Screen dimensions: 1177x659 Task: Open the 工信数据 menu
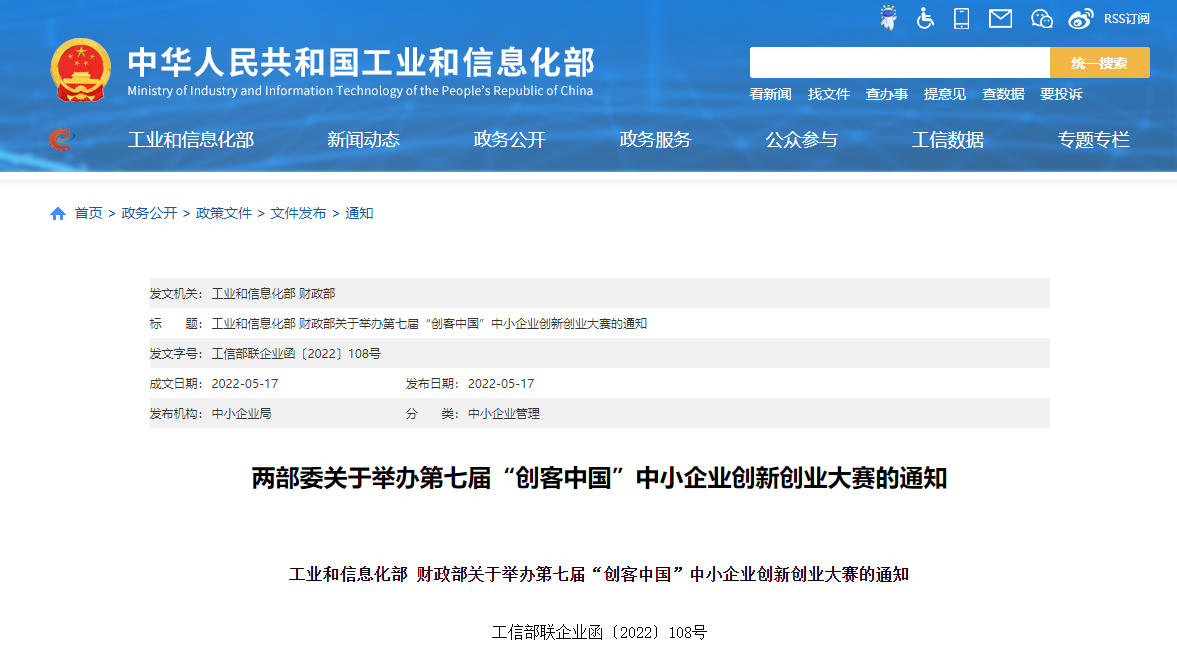[947, 140]
